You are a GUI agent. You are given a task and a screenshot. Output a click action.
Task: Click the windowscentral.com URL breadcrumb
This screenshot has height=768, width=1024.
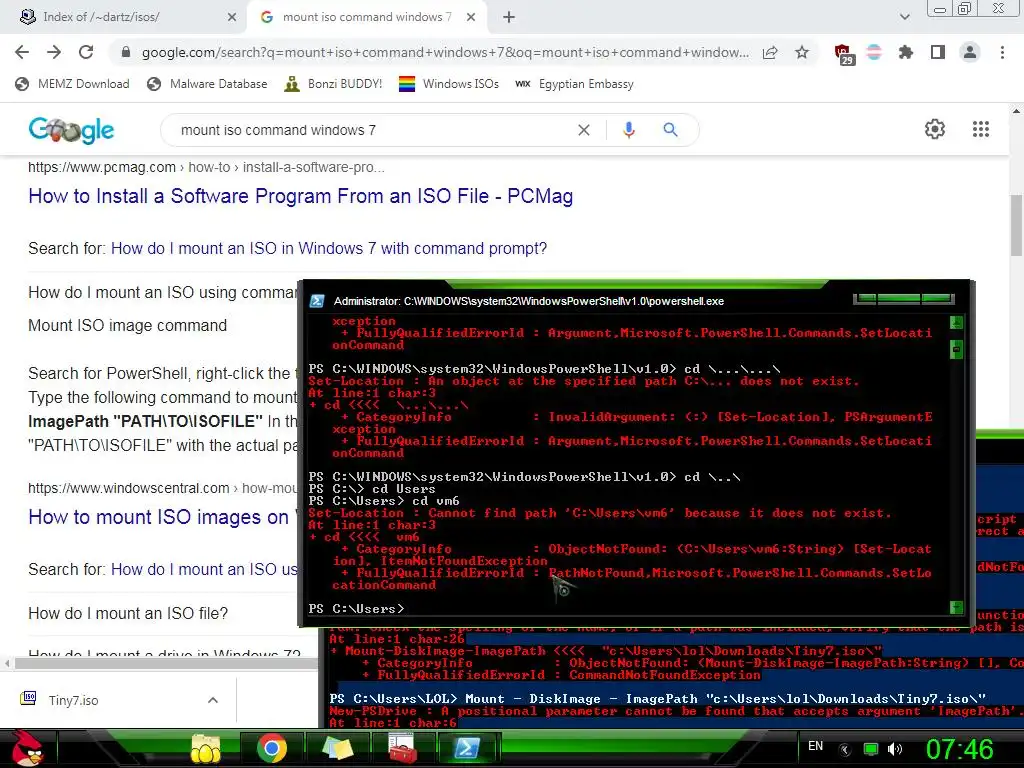pos(163,488)
